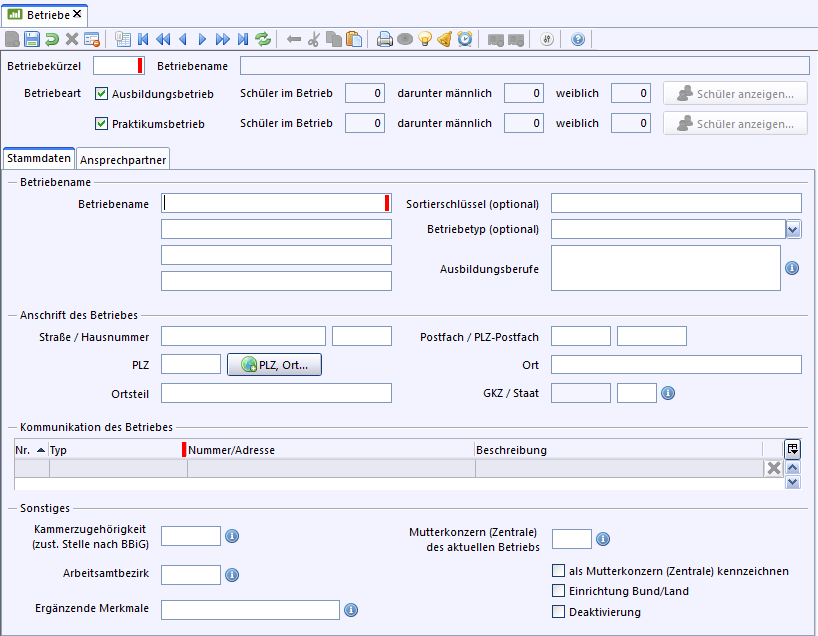Select the Betriebe window tab
The image size is (818, 636).
46,14
